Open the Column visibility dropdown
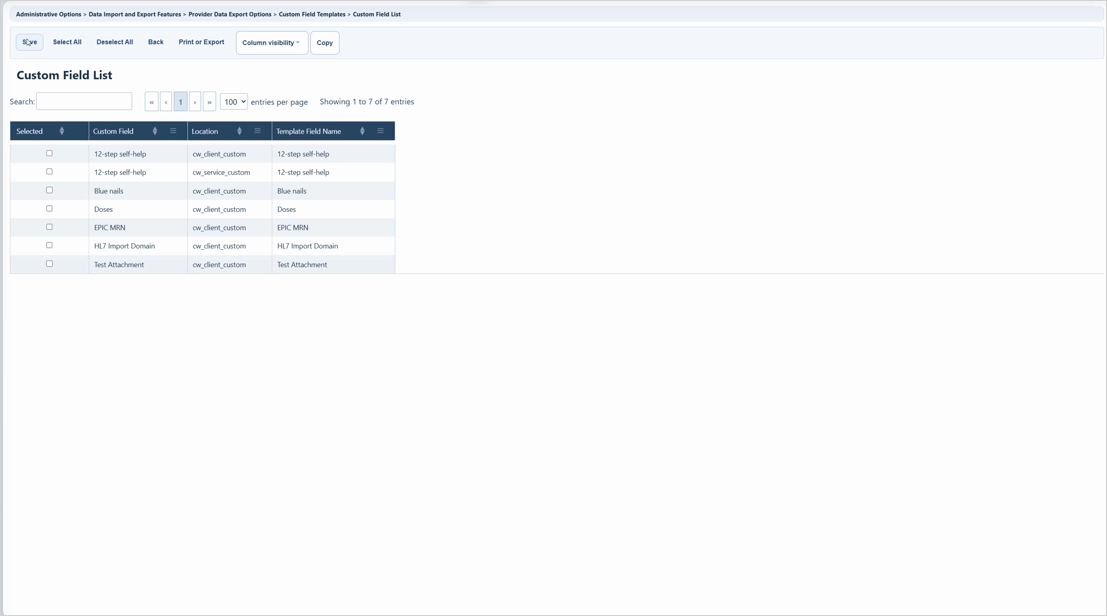1107x616 pixels. (x=272, y=42)
